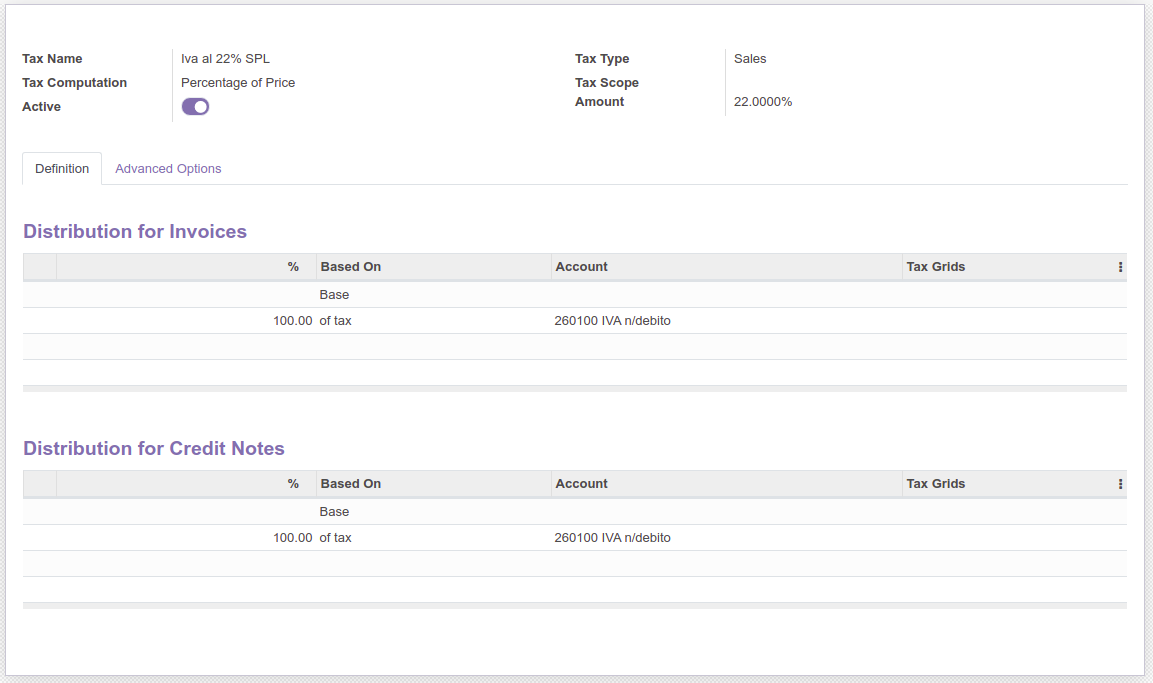Click the Distribution for Invoices heading

click(x=135, y=232)
